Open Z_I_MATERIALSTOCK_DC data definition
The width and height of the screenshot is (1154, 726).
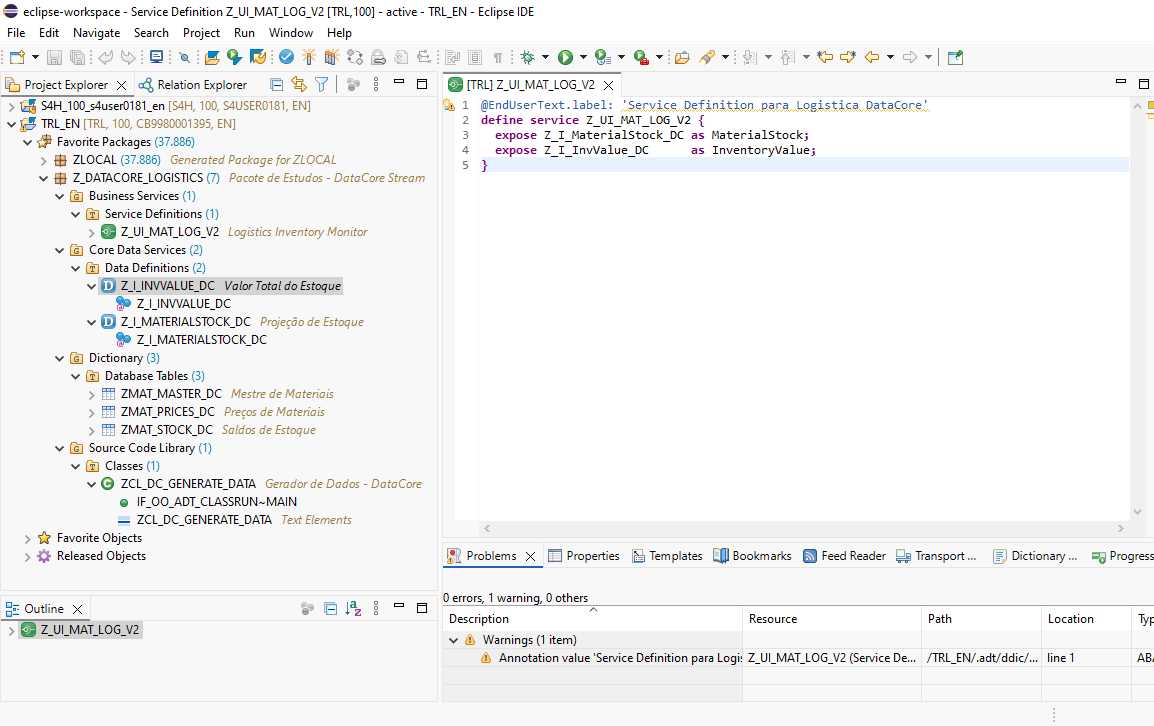click(185, 322)
